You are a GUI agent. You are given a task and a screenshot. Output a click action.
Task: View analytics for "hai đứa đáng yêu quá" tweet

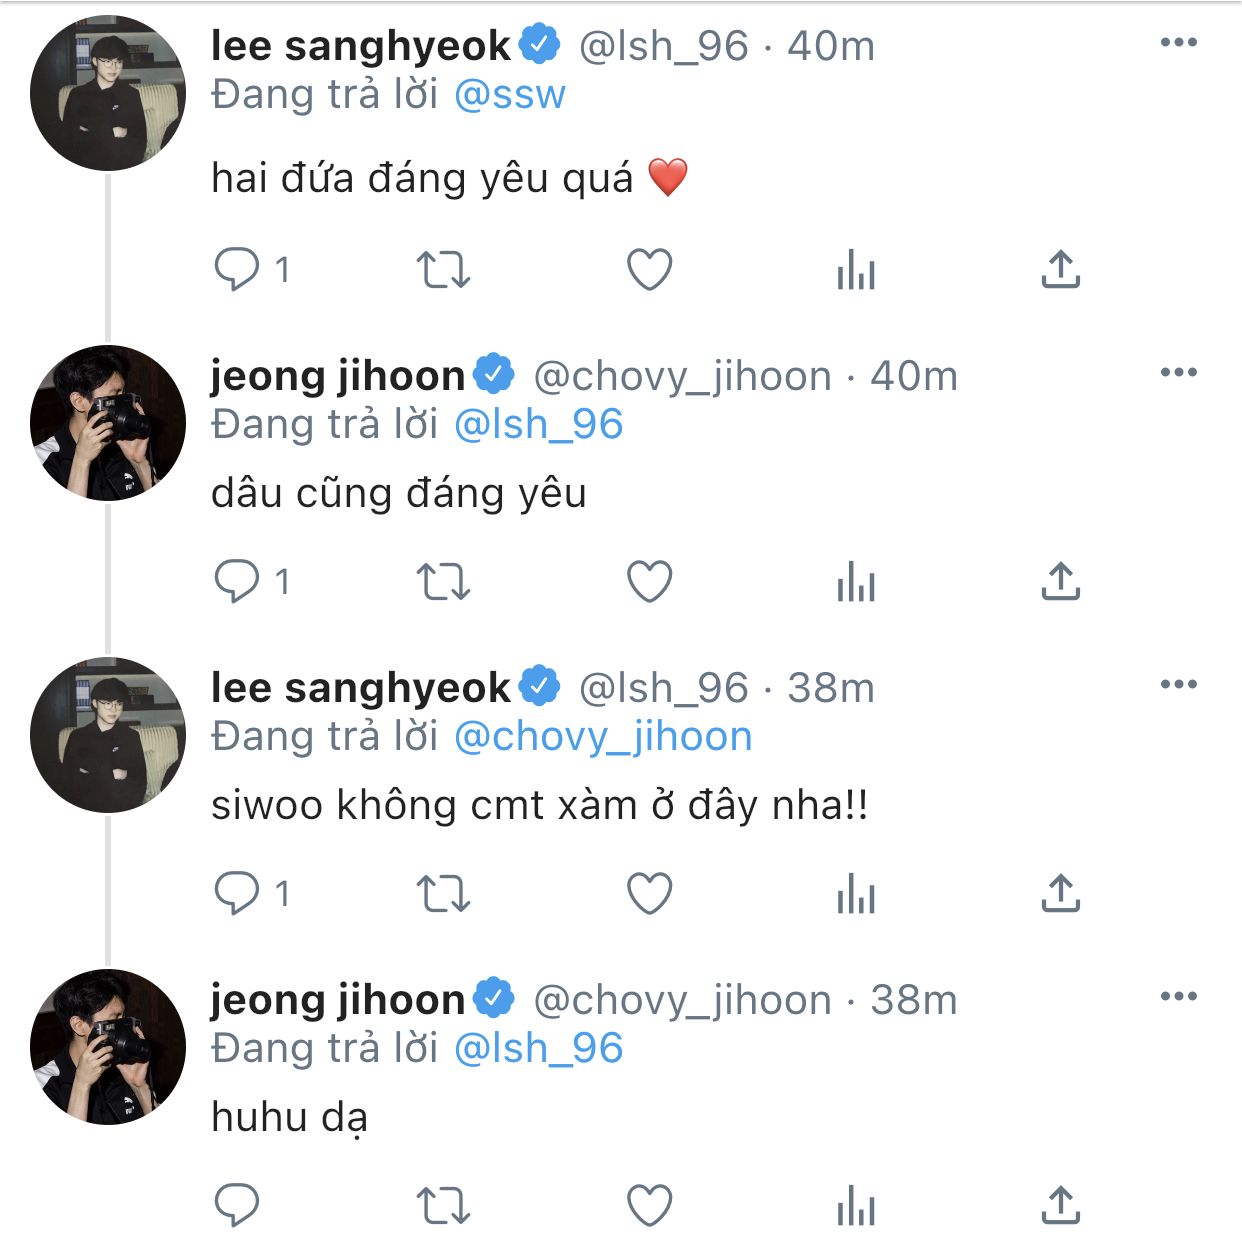[x=855, y=269]
